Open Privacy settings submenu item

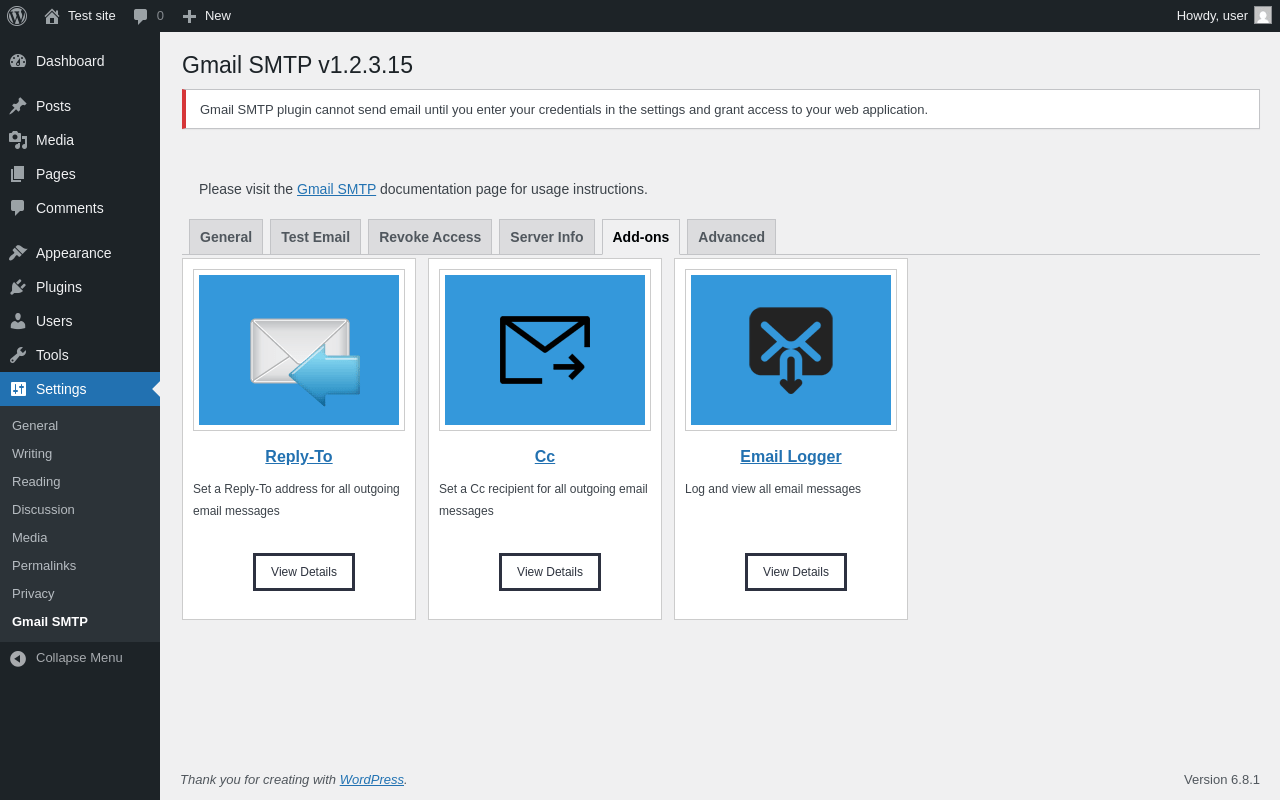click(x=33, y=593)
